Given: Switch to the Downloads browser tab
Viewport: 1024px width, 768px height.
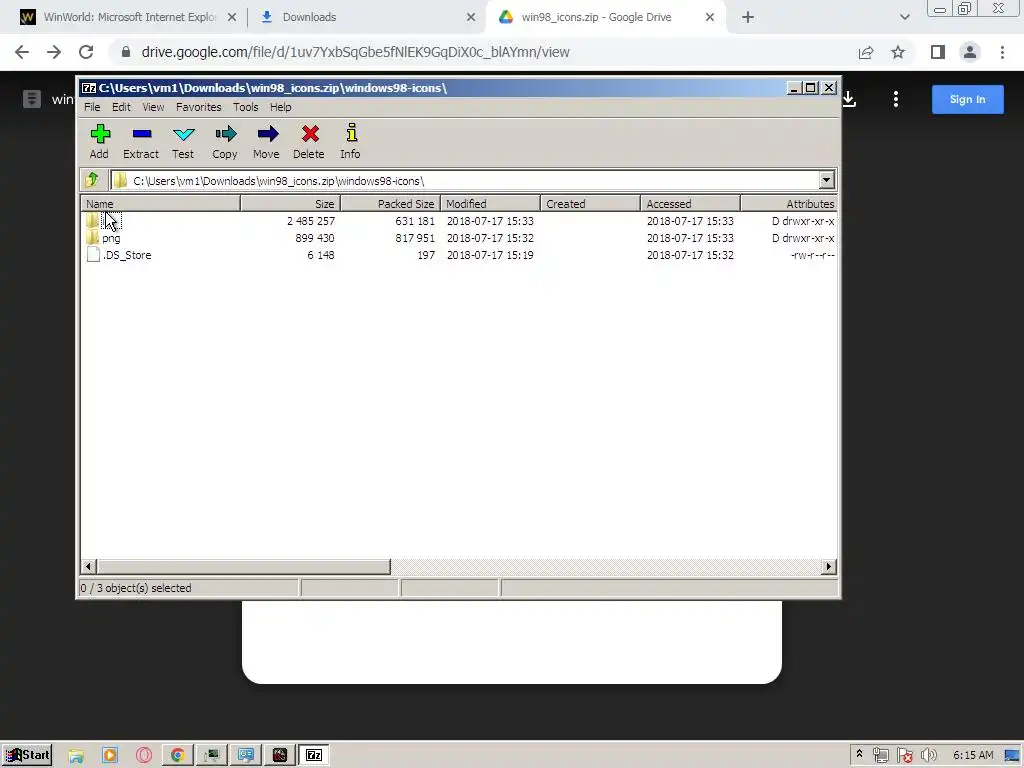Looking at the screenshot, I should pyautogui.click(x=369, y=18).
